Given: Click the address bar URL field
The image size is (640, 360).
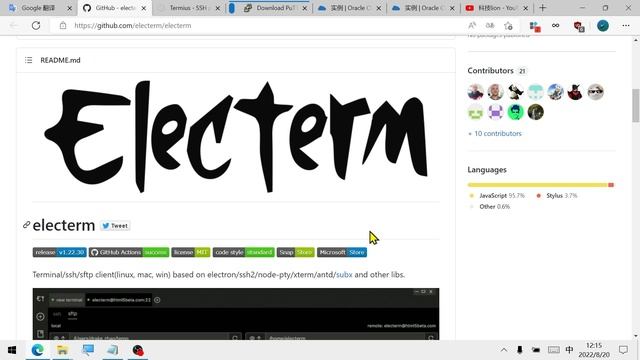Looking at the screenshot, I should tap(261, 25).
